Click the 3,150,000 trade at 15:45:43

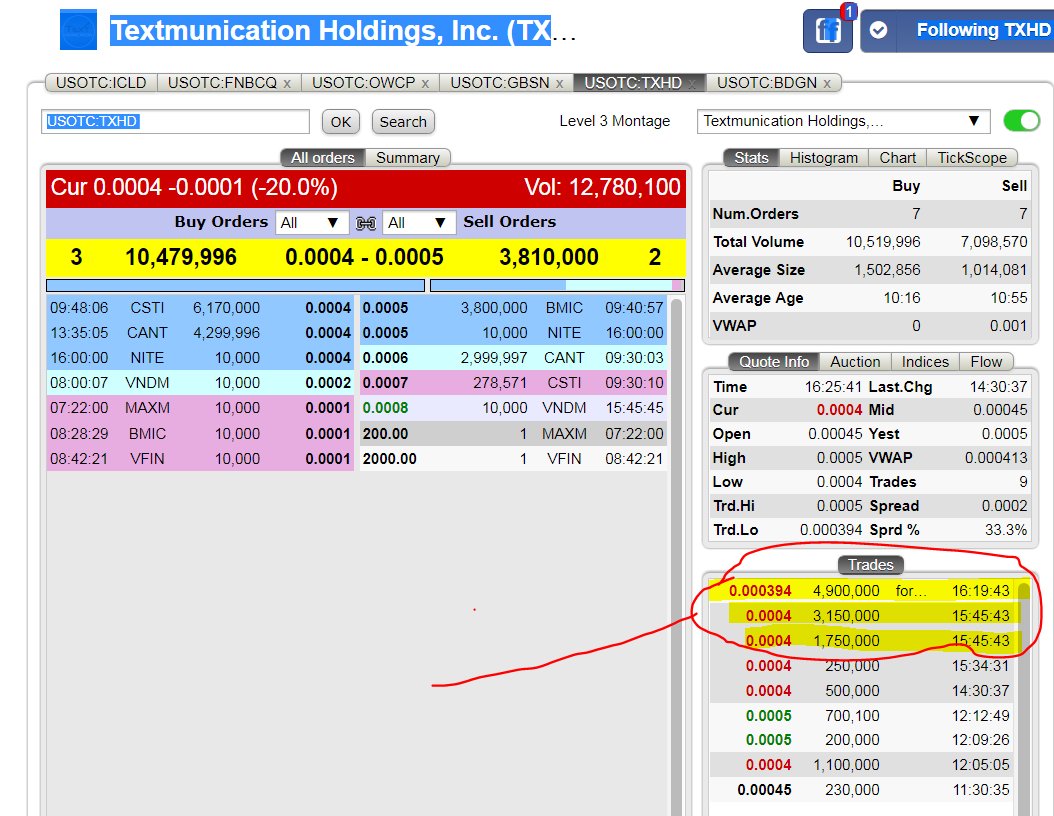[864, 616]
